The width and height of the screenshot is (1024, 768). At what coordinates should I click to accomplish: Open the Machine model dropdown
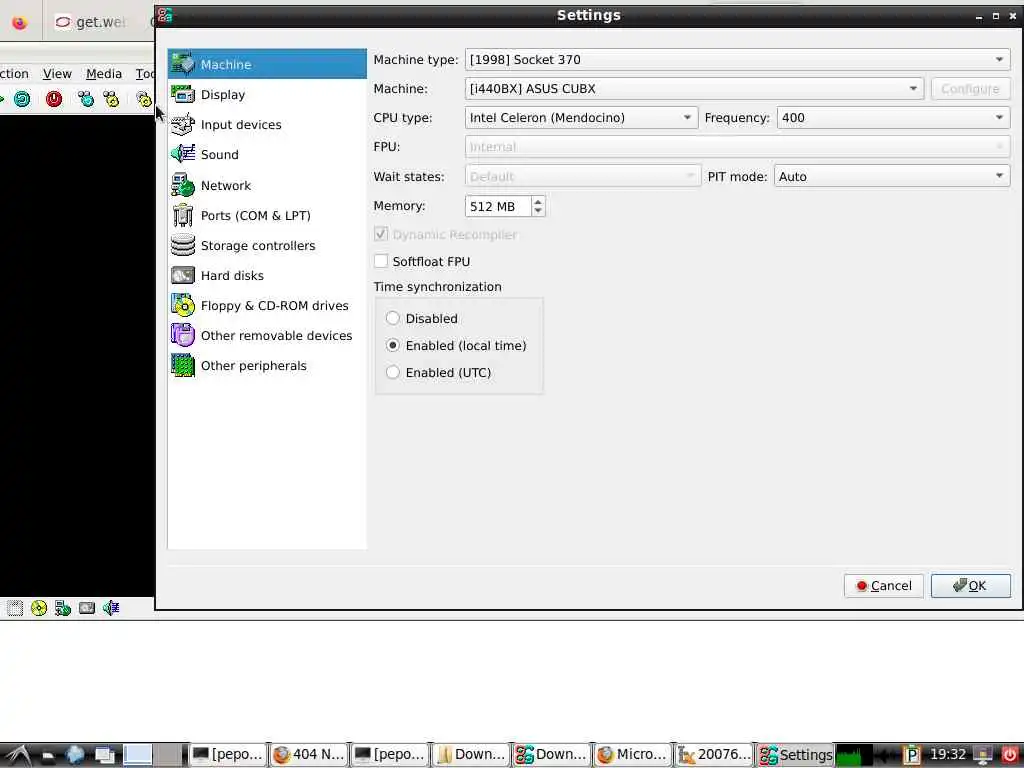pyautogui.click(x=694, y=89)
